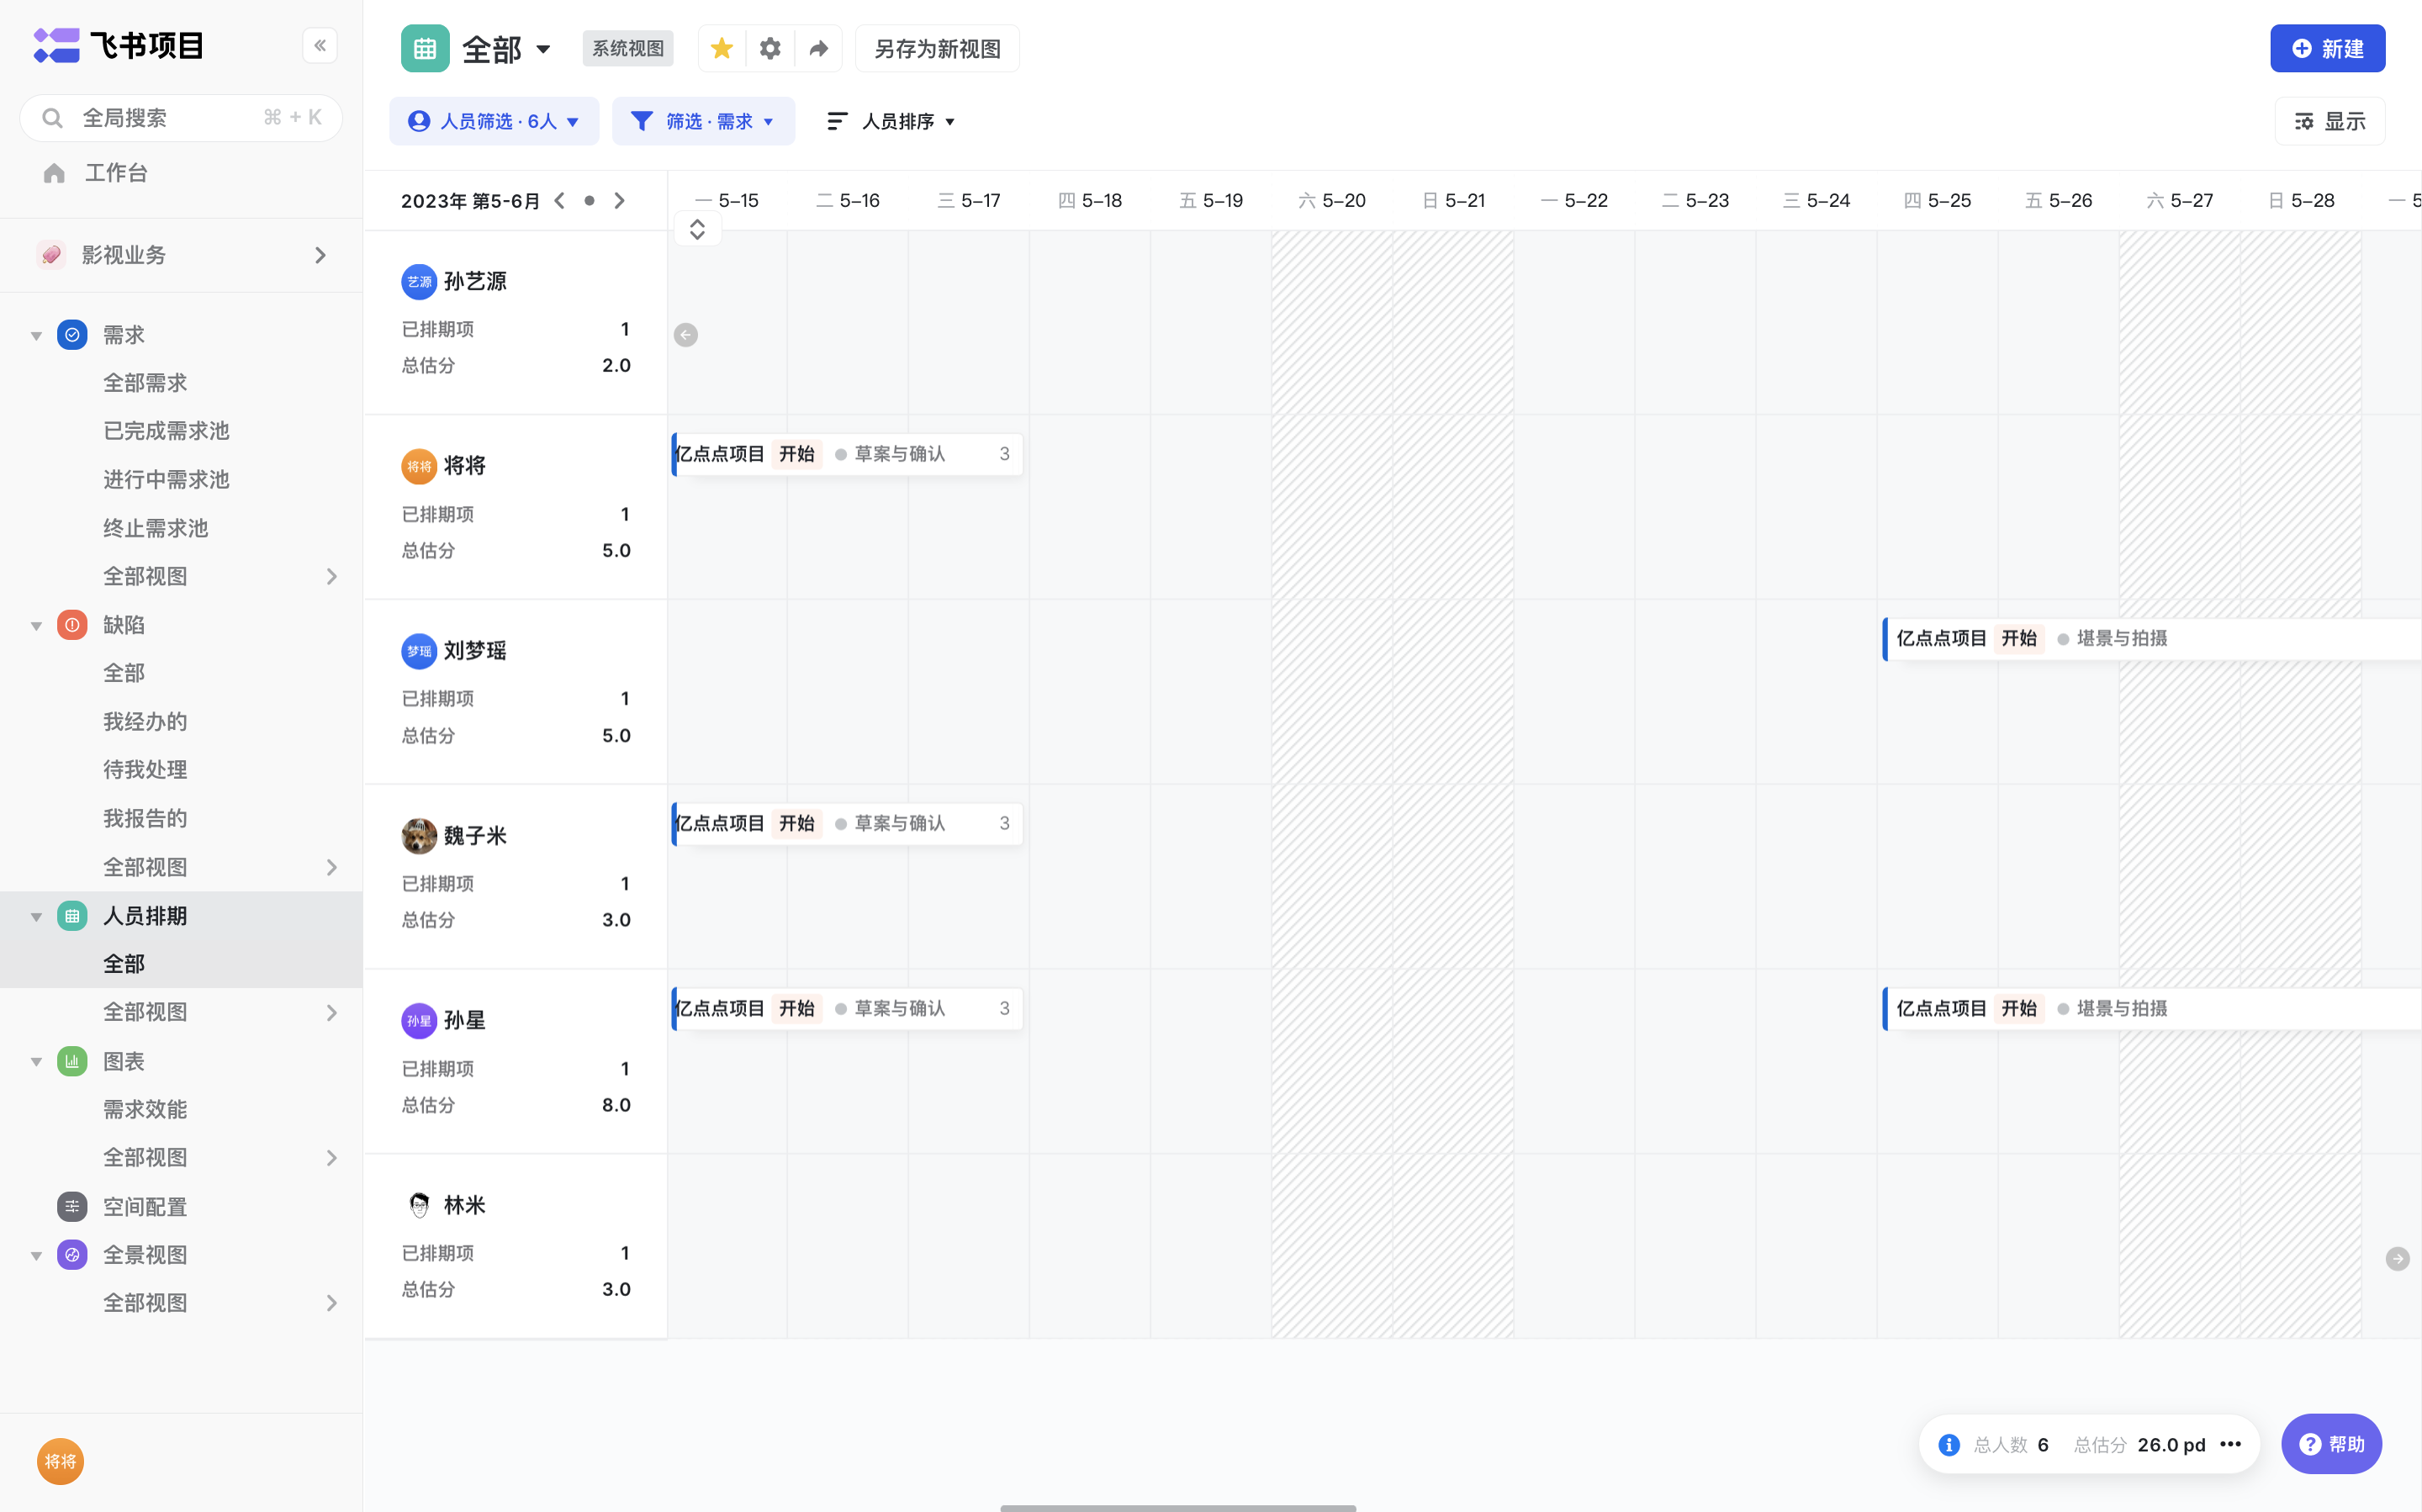Open the 人员筛选 · 6人 dropdown
Viewport: 2422px width, 1512px height.
point(494,121)
